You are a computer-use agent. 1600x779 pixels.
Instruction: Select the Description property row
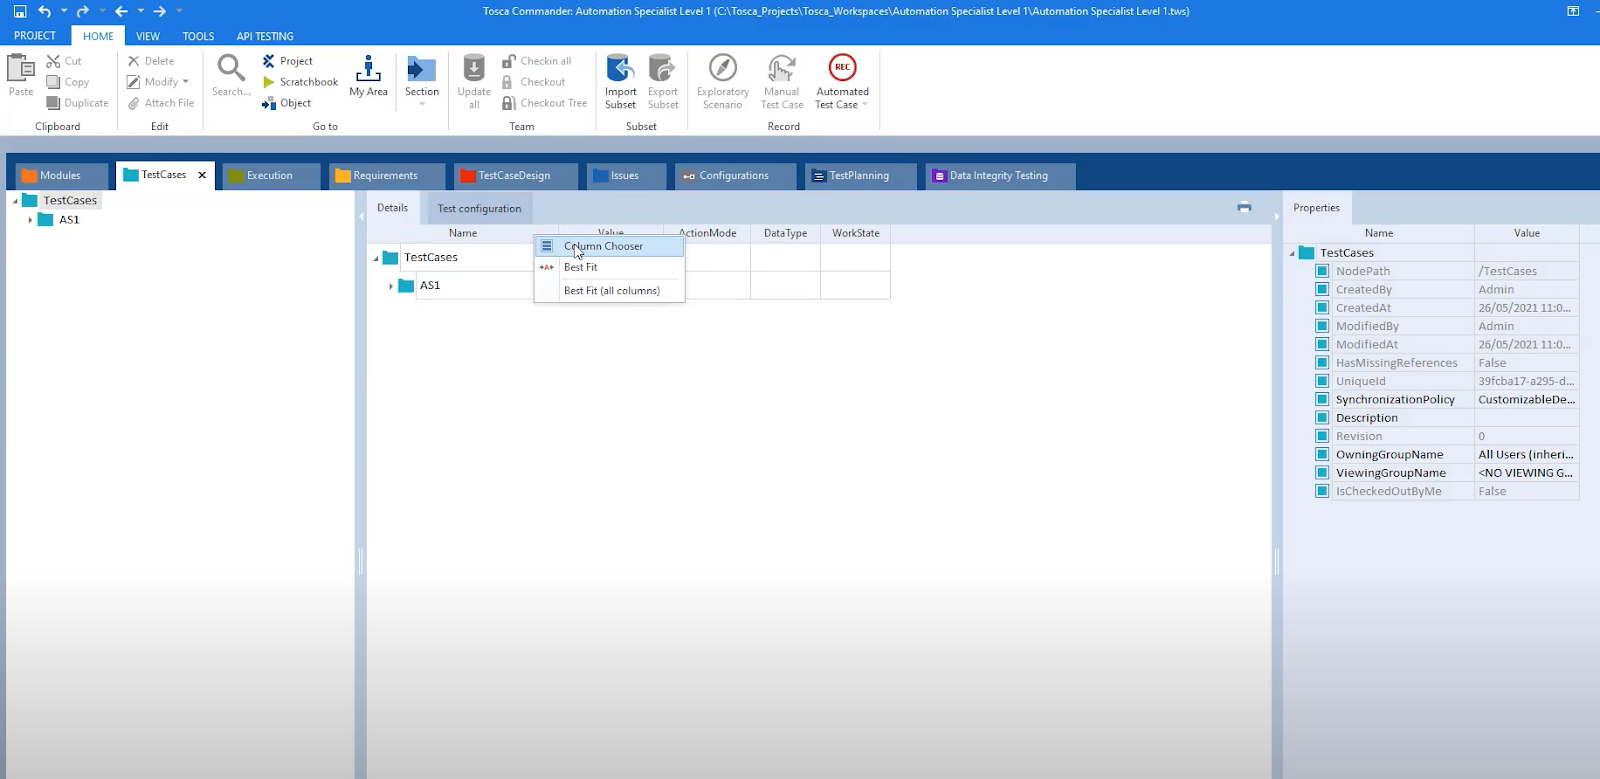point(1446,418)
